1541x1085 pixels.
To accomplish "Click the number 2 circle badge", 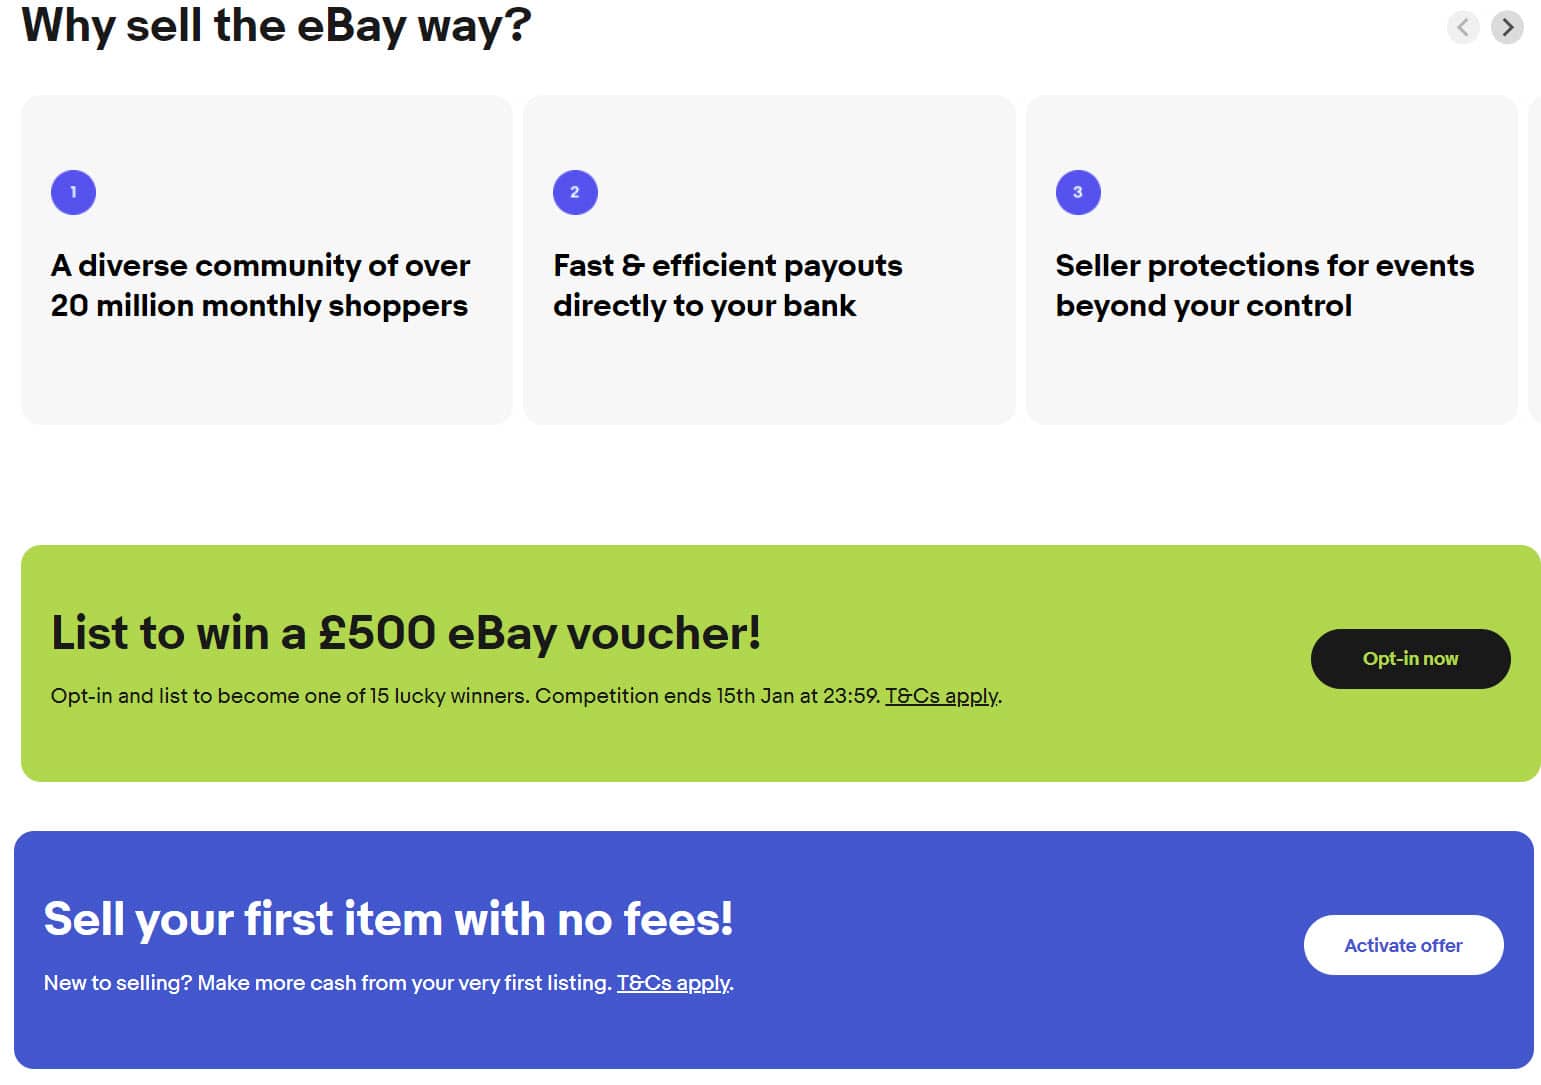I will [575, 192].
